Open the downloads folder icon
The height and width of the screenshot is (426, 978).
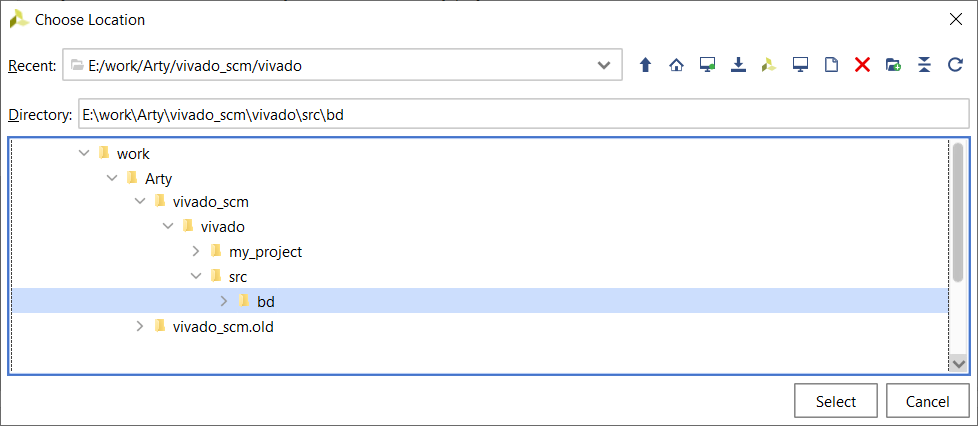tap(738, 65)
